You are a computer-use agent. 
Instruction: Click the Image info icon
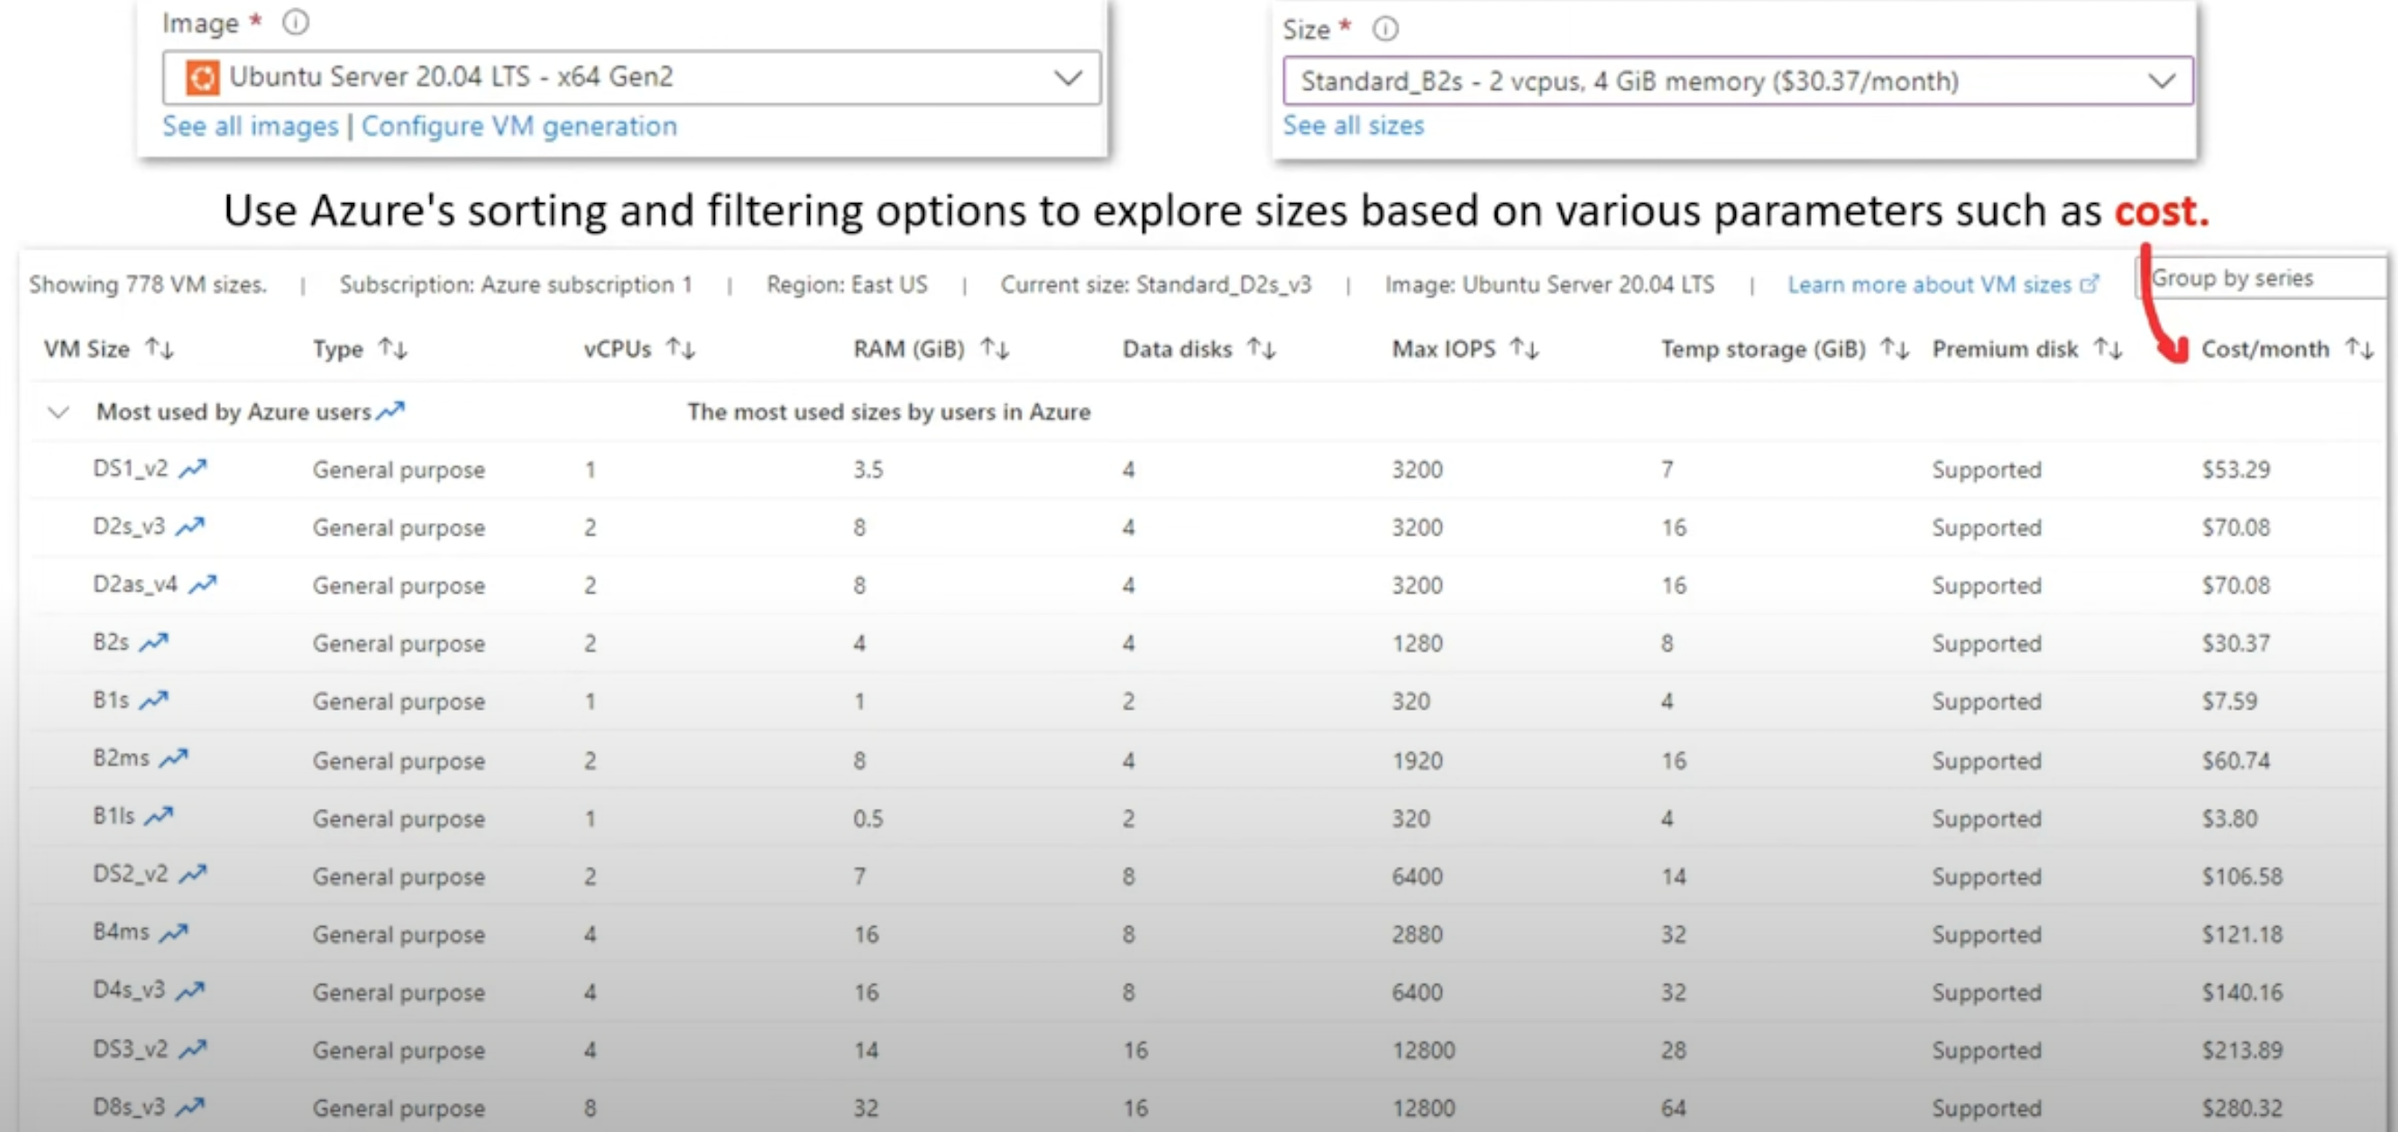pos(295,22)
